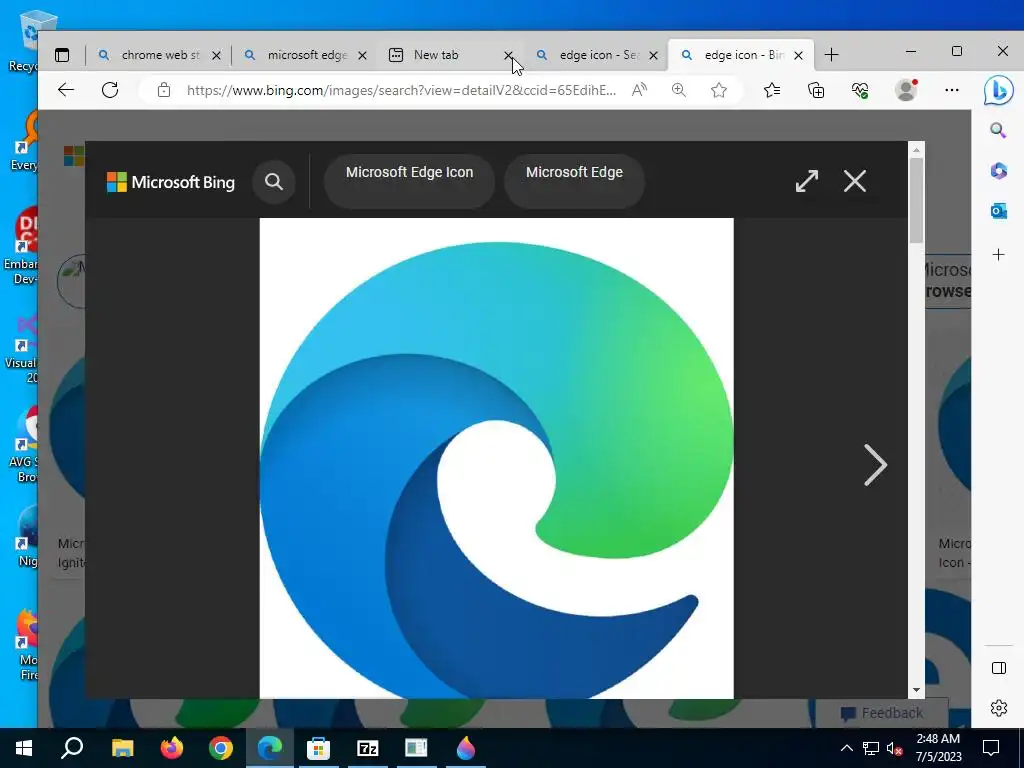
Task: Add a sidebar app with plus
Action: [999, 255]
